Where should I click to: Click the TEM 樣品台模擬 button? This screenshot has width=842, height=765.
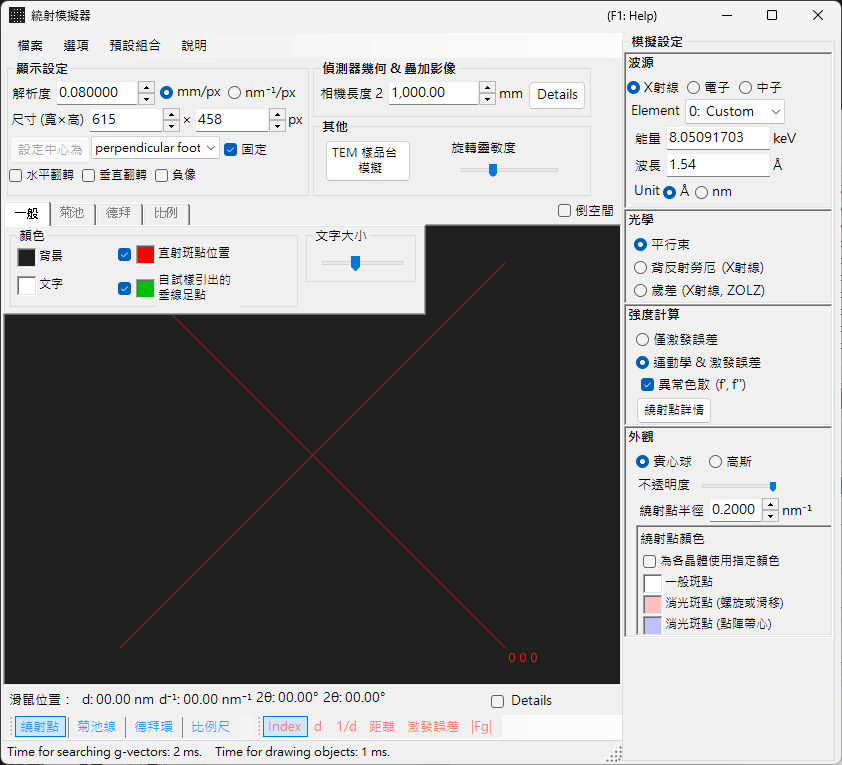[367, 161]
